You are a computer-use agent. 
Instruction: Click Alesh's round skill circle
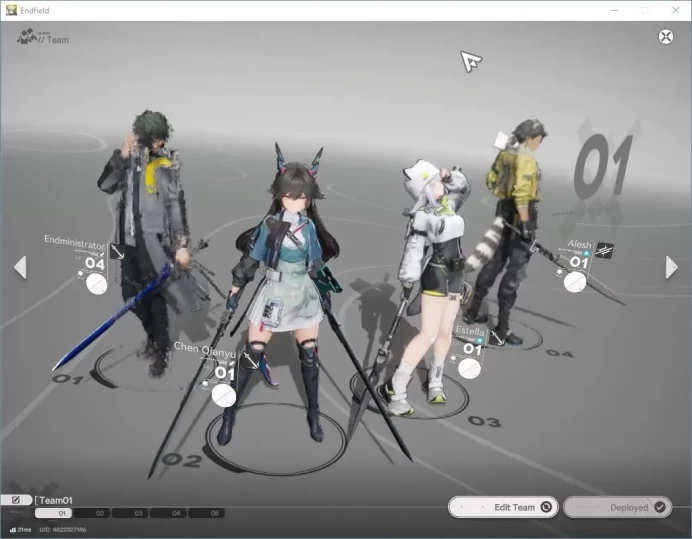click(575, 282)
